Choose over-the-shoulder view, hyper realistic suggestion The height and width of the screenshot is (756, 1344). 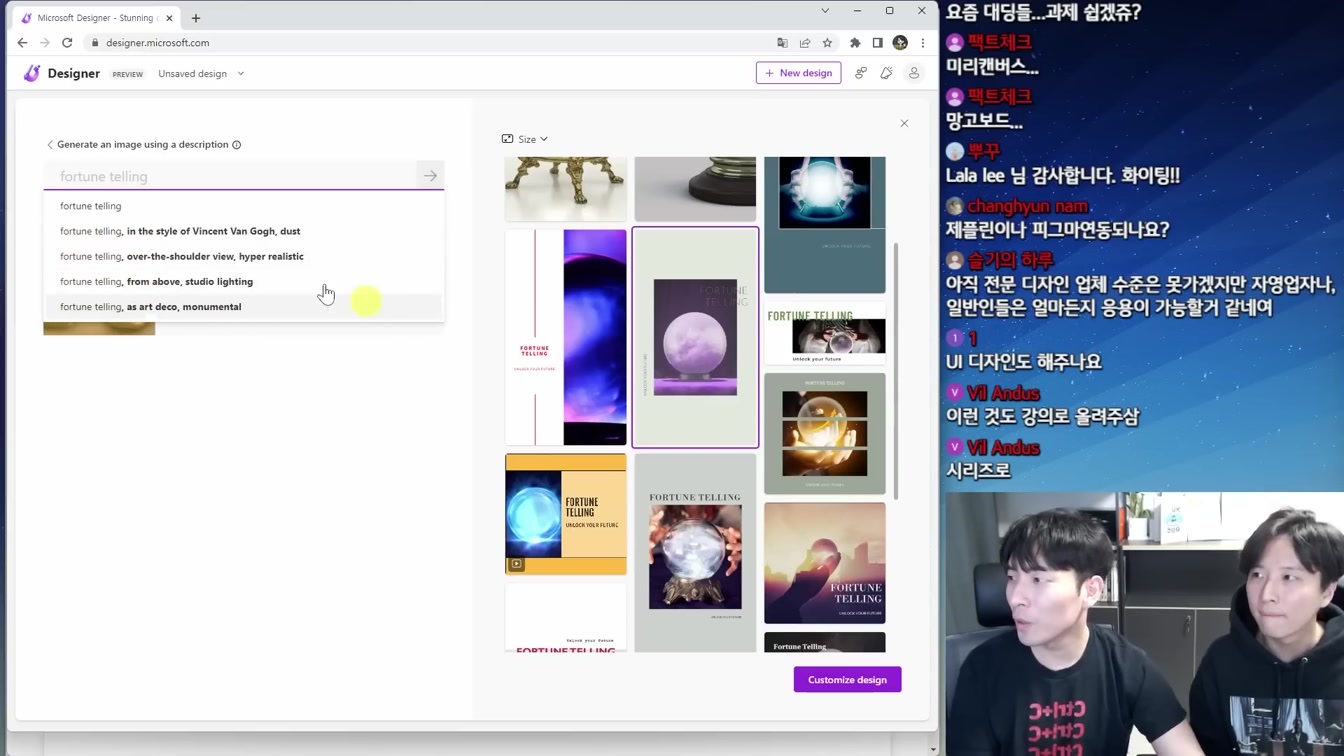(243, 256)
